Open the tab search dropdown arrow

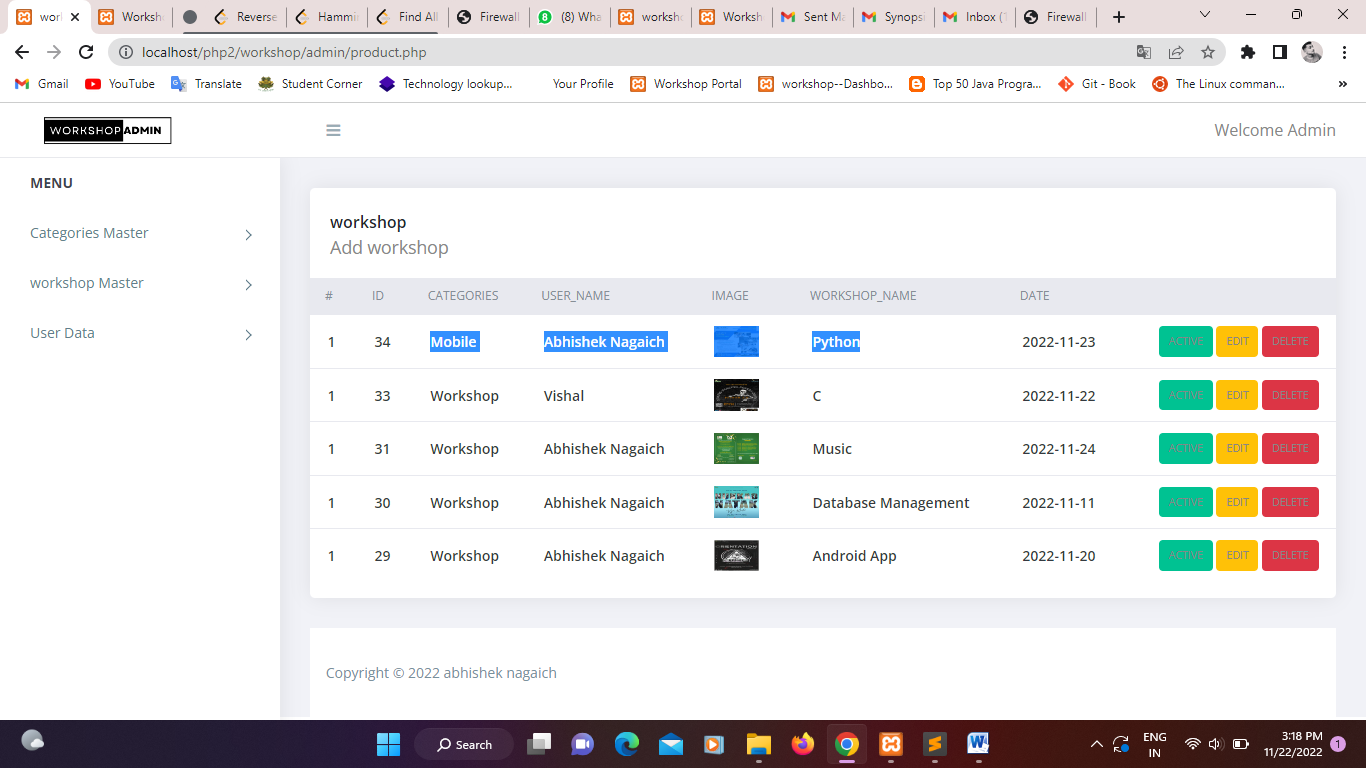[1205, 15]
